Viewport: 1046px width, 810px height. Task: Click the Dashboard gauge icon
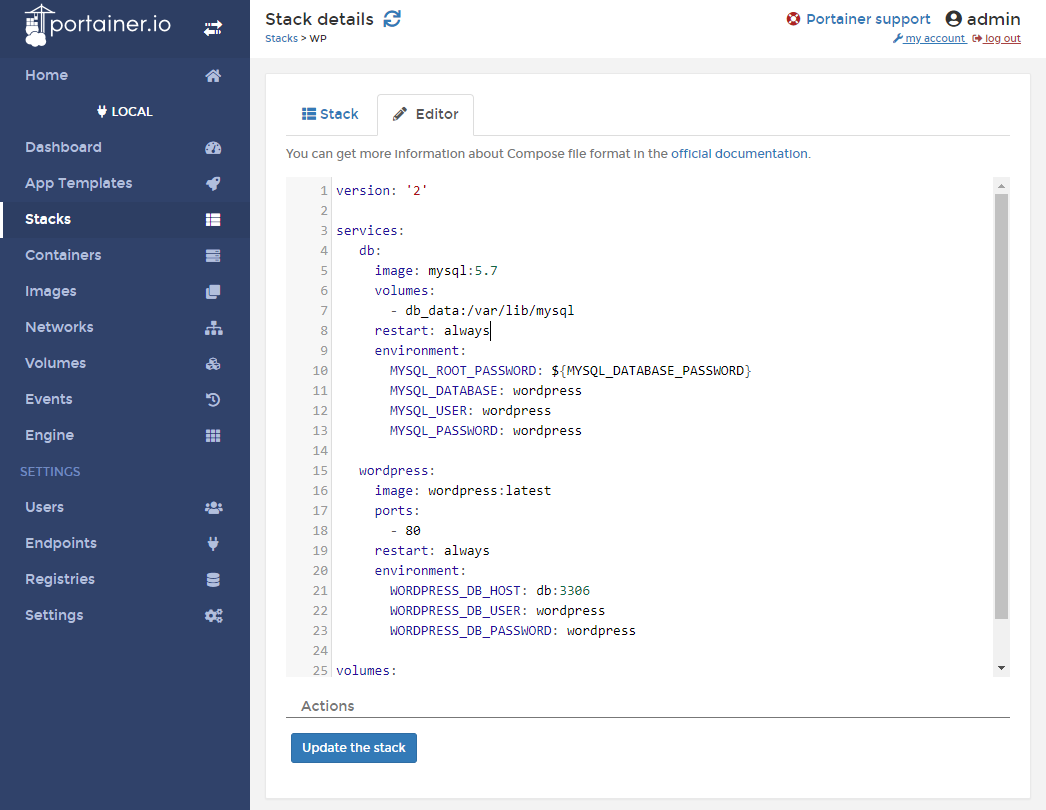pos(213,148)
